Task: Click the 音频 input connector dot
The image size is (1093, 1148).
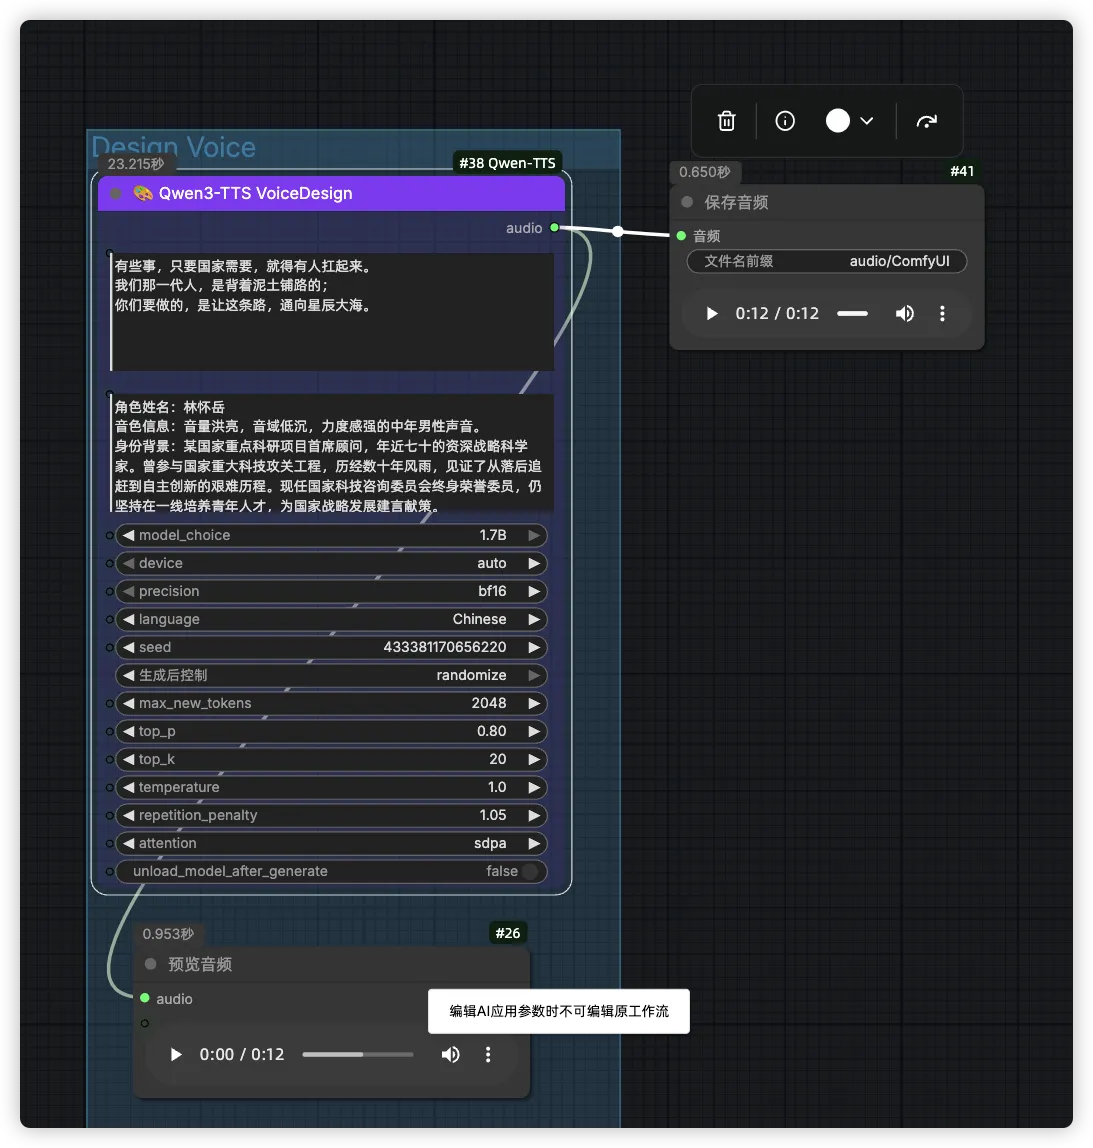Action: pos(682,236)
